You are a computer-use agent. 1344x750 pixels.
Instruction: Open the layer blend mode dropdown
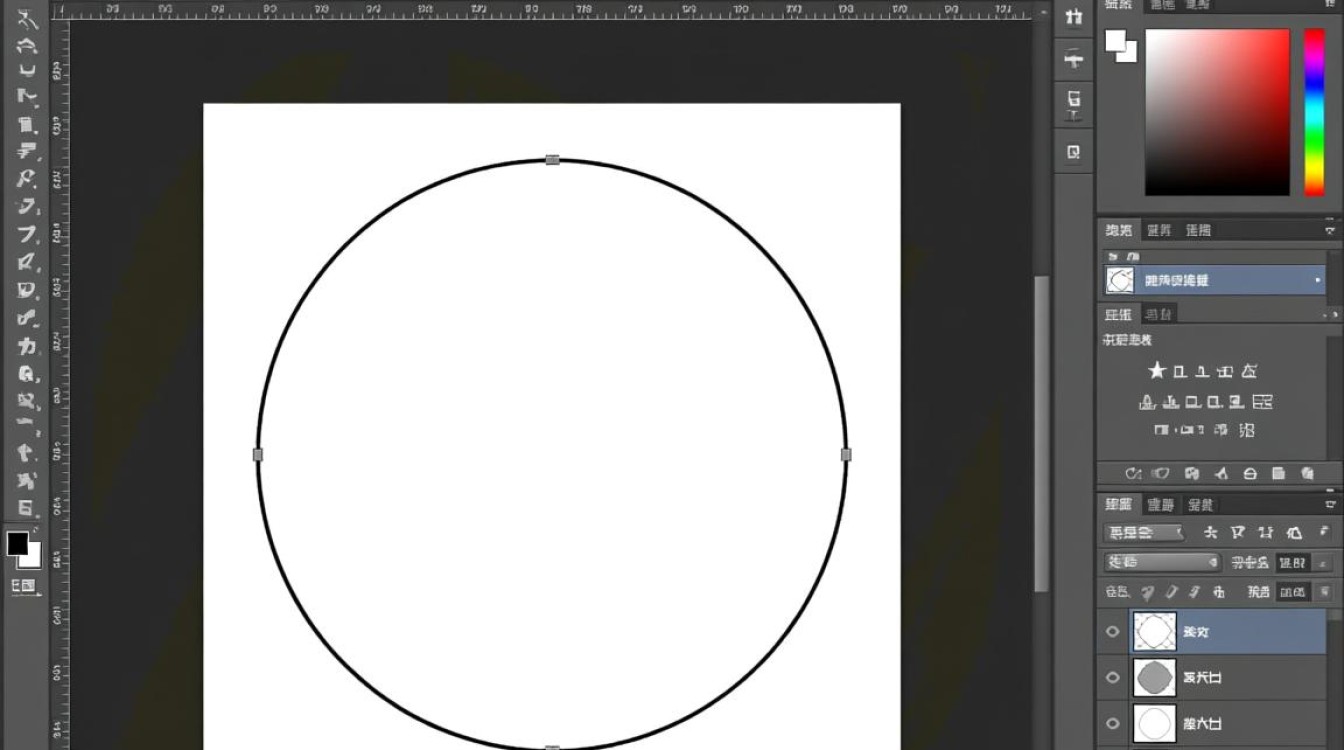pyautogui.click(x=1163, y=562)
